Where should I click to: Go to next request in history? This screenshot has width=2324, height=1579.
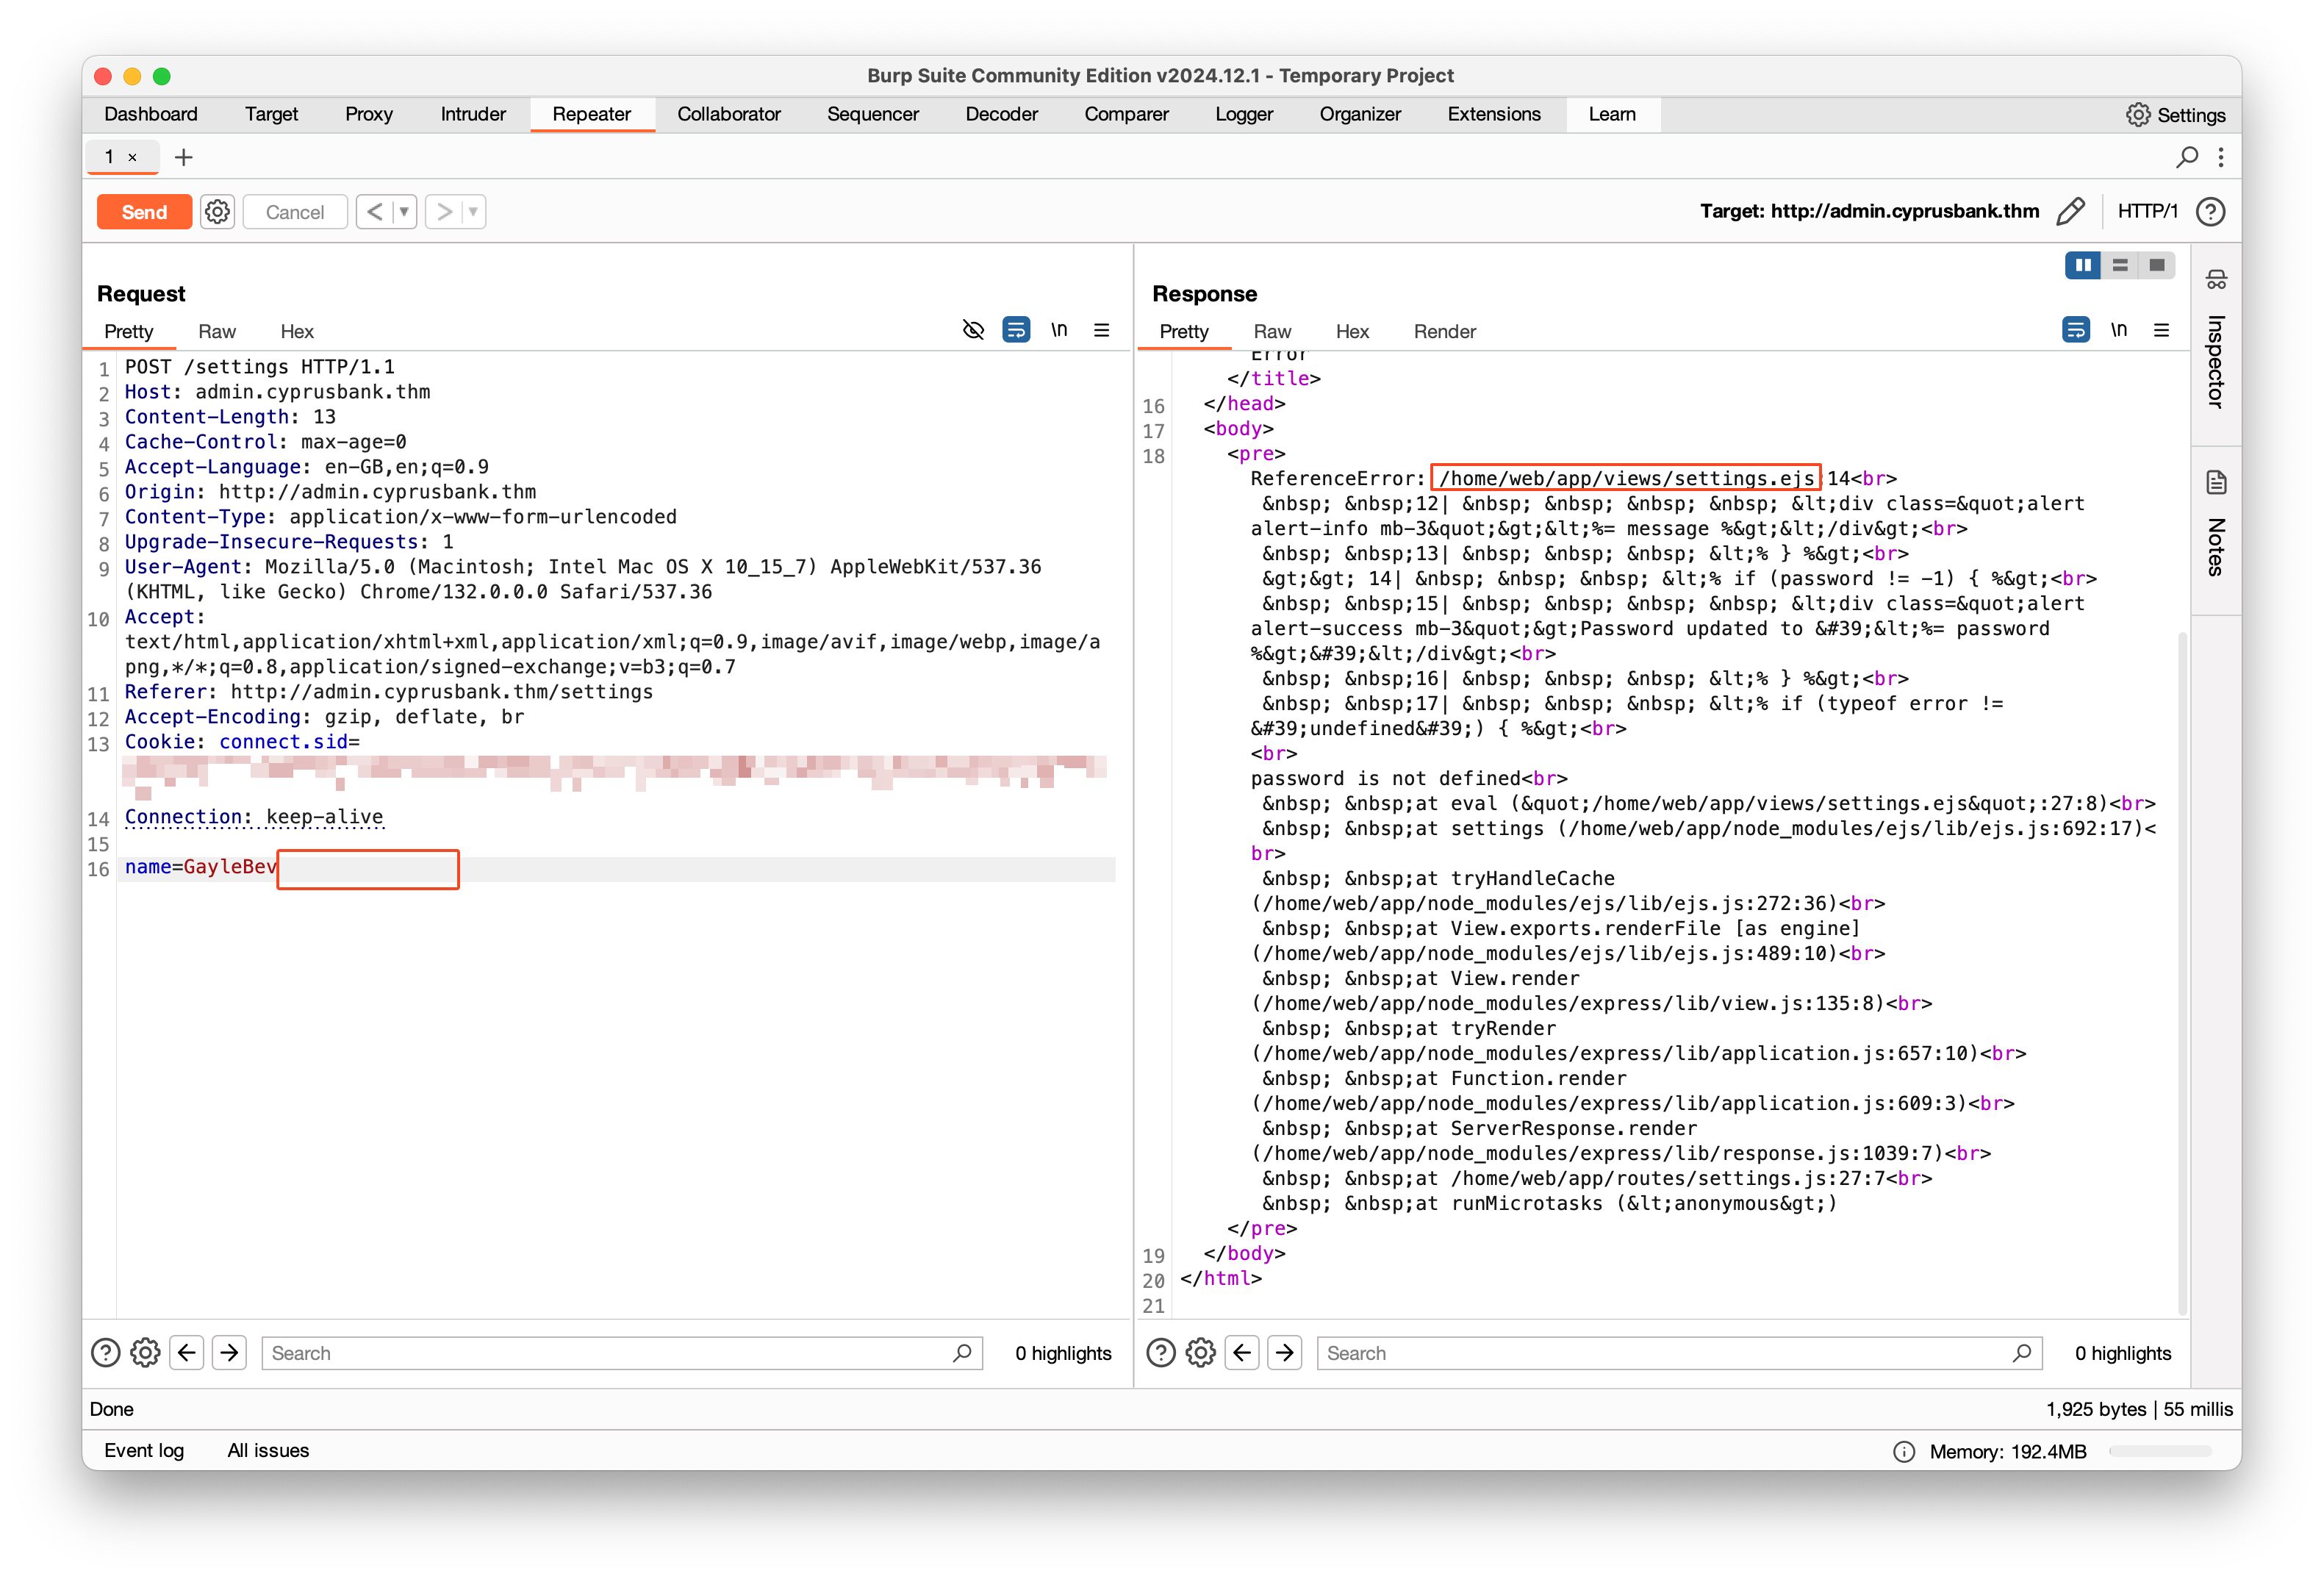(x=444, y=212)
